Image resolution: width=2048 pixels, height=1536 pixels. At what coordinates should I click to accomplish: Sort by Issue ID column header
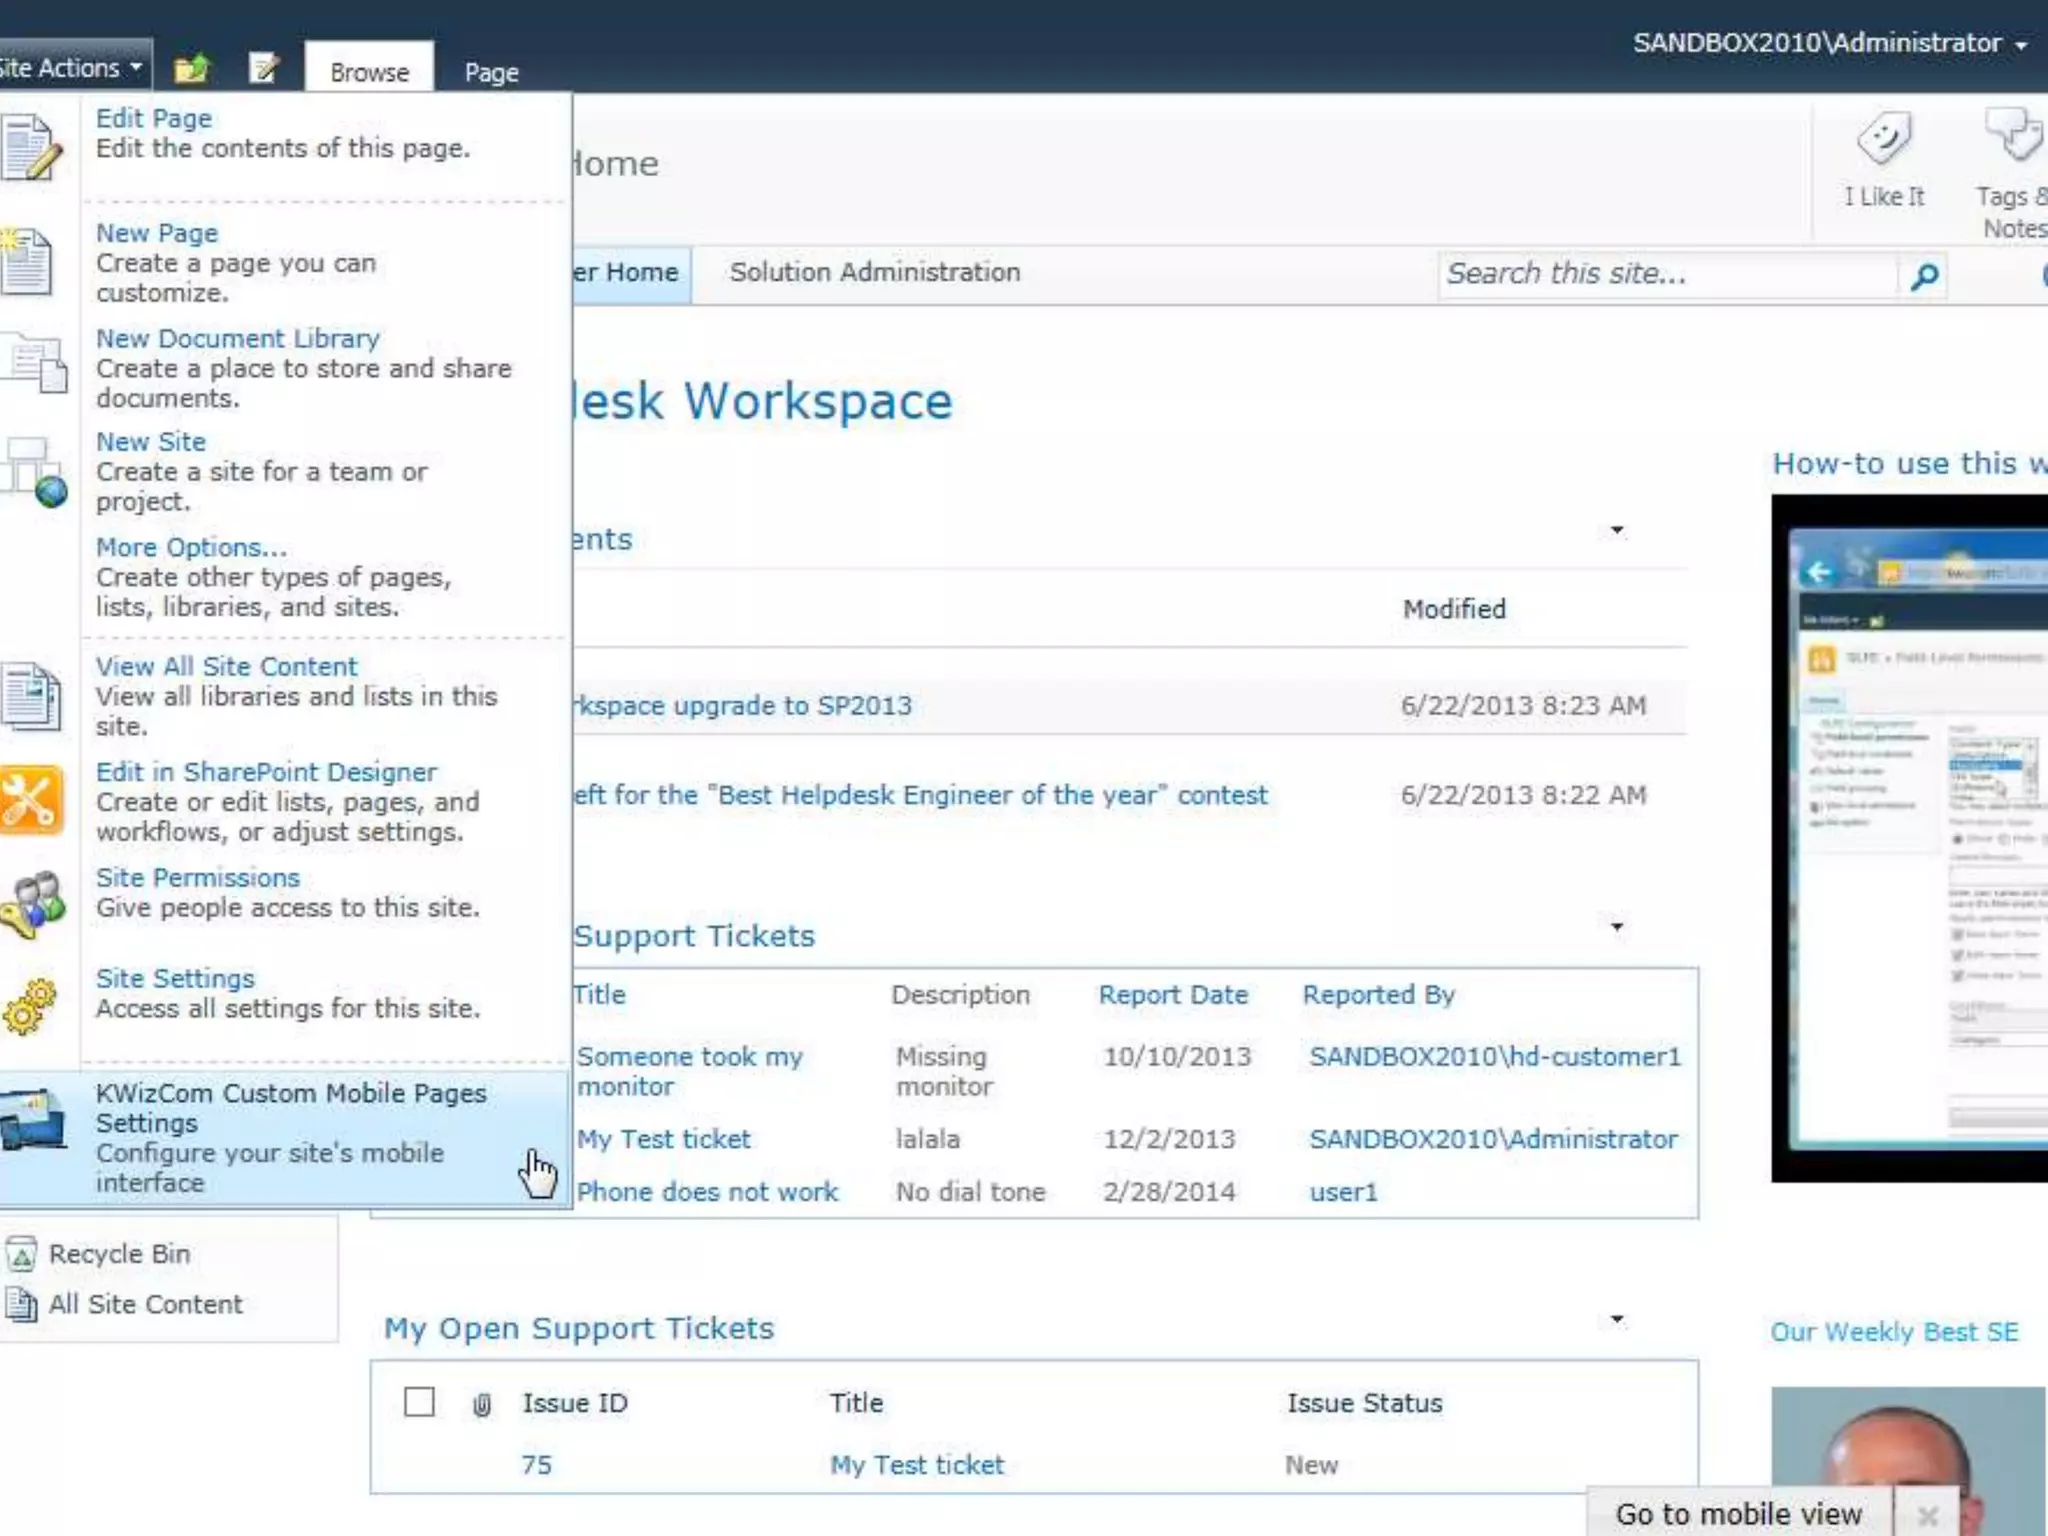point(575,1403)
